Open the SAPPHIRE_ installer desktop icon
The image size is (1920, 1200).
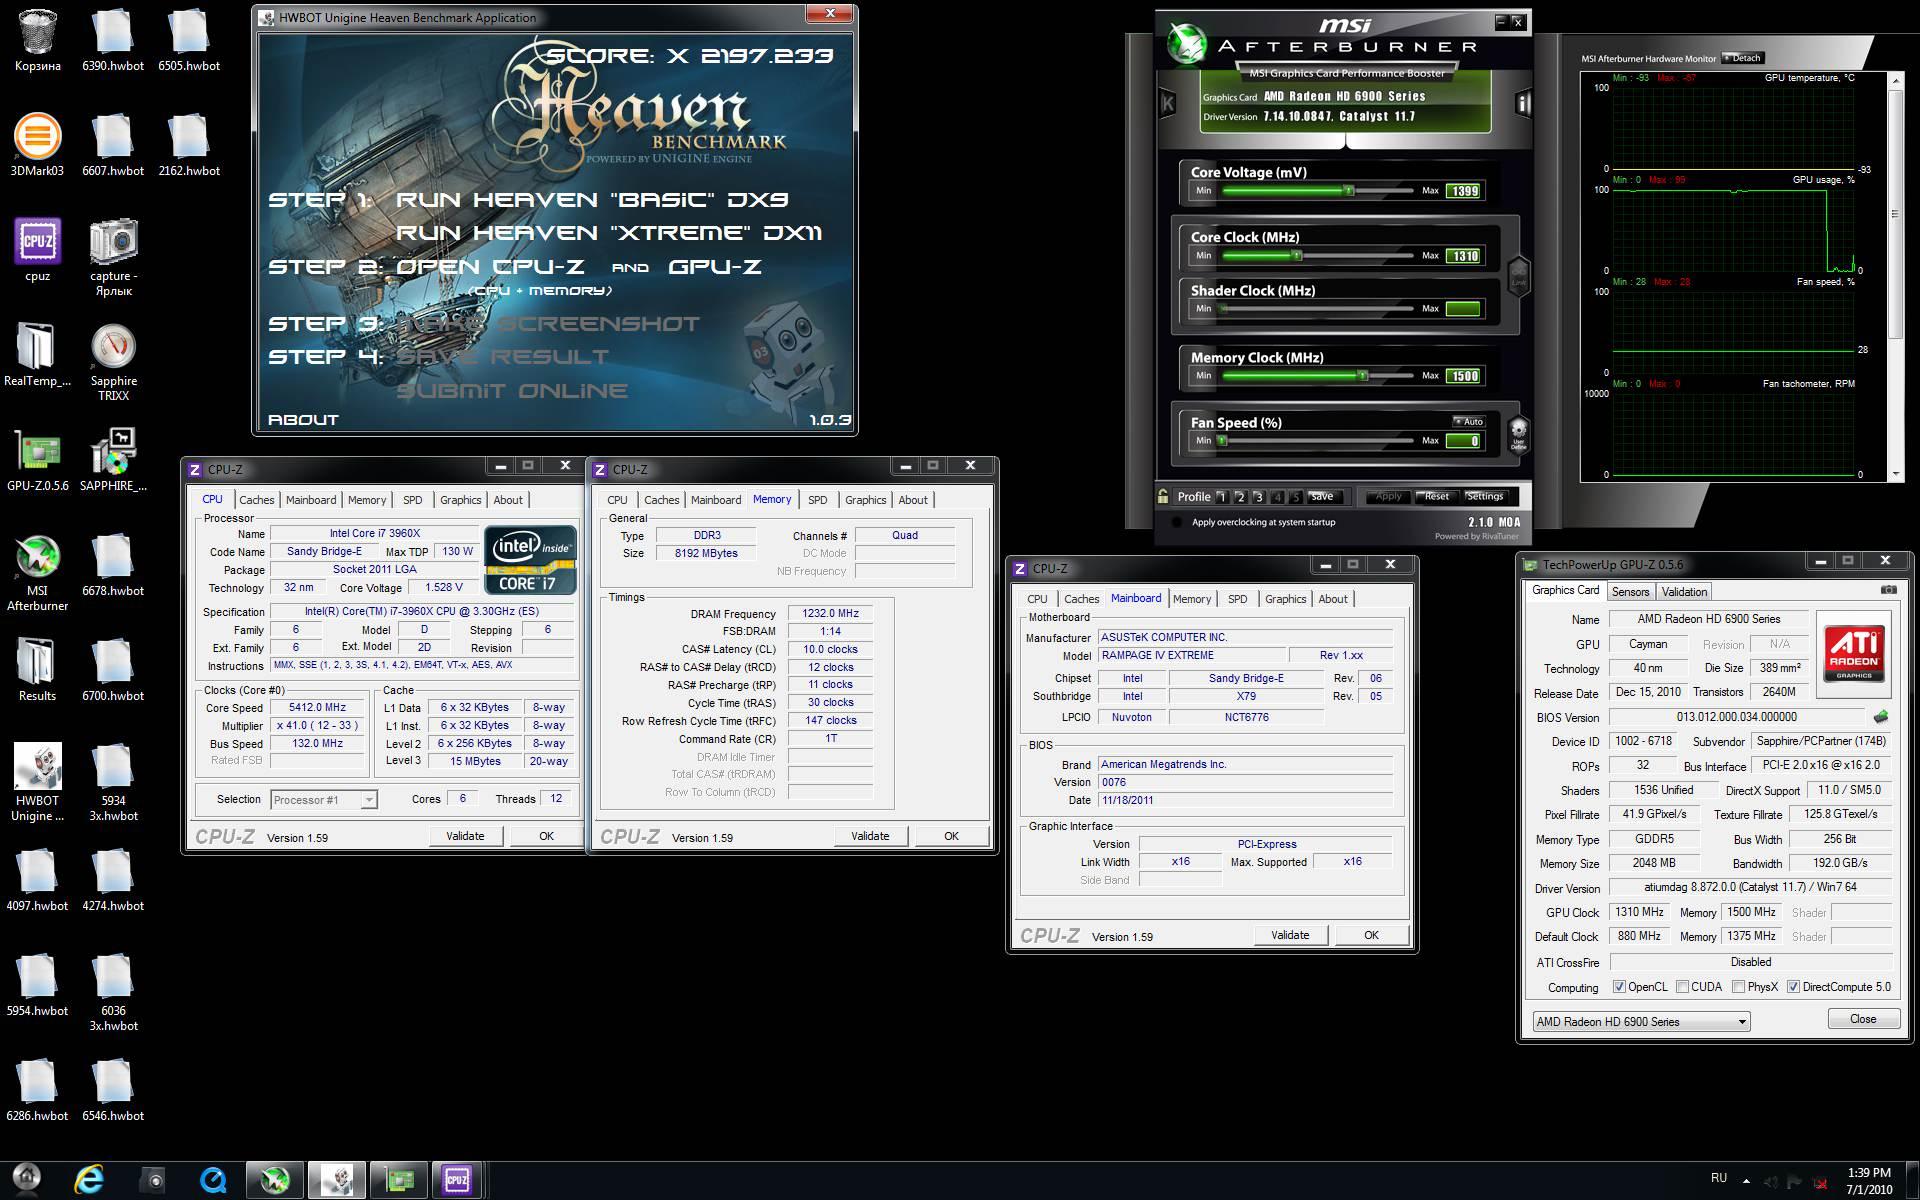pyautogui.click(x=113, y=460)
